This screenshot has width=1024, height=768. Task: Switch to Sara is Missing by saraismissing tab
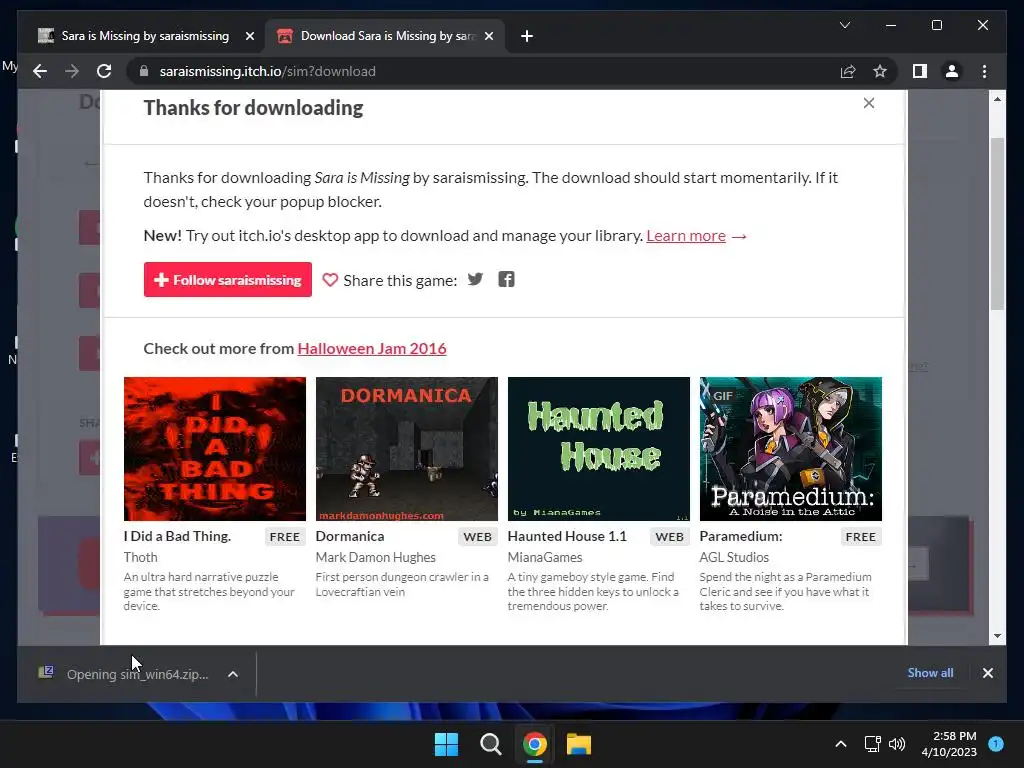[145, 36]
